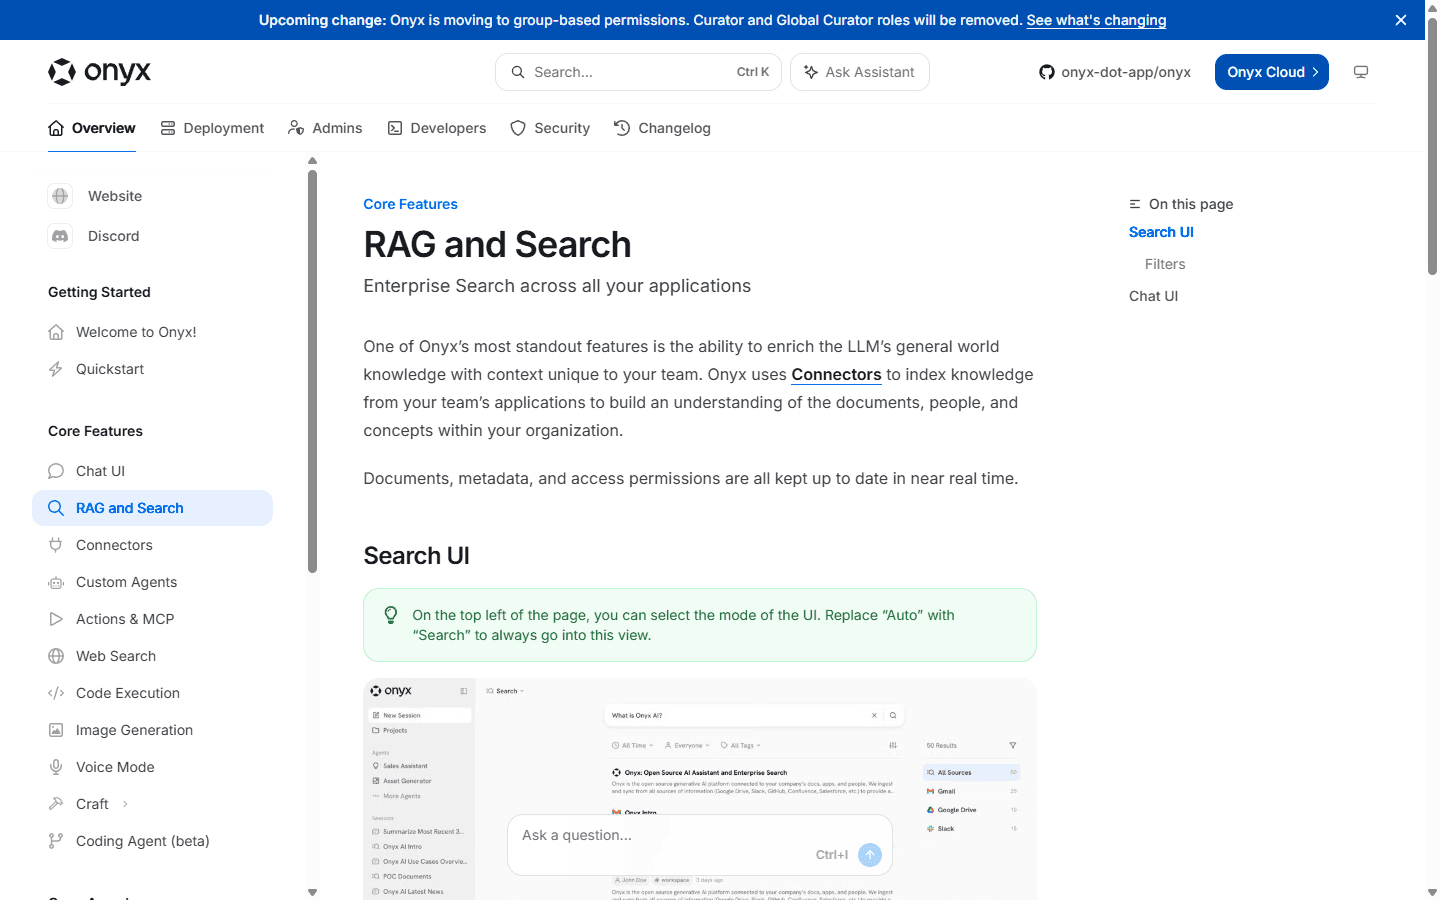1440x900 pixels.
Task: Click the page vertical scrollbar thumb
Action: coord(1432,146)
